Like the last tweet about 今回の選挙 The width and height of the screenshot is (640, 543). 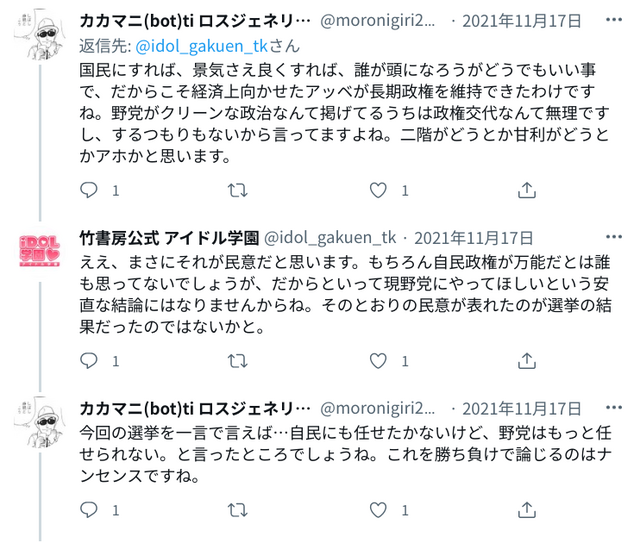click(378, 510)
